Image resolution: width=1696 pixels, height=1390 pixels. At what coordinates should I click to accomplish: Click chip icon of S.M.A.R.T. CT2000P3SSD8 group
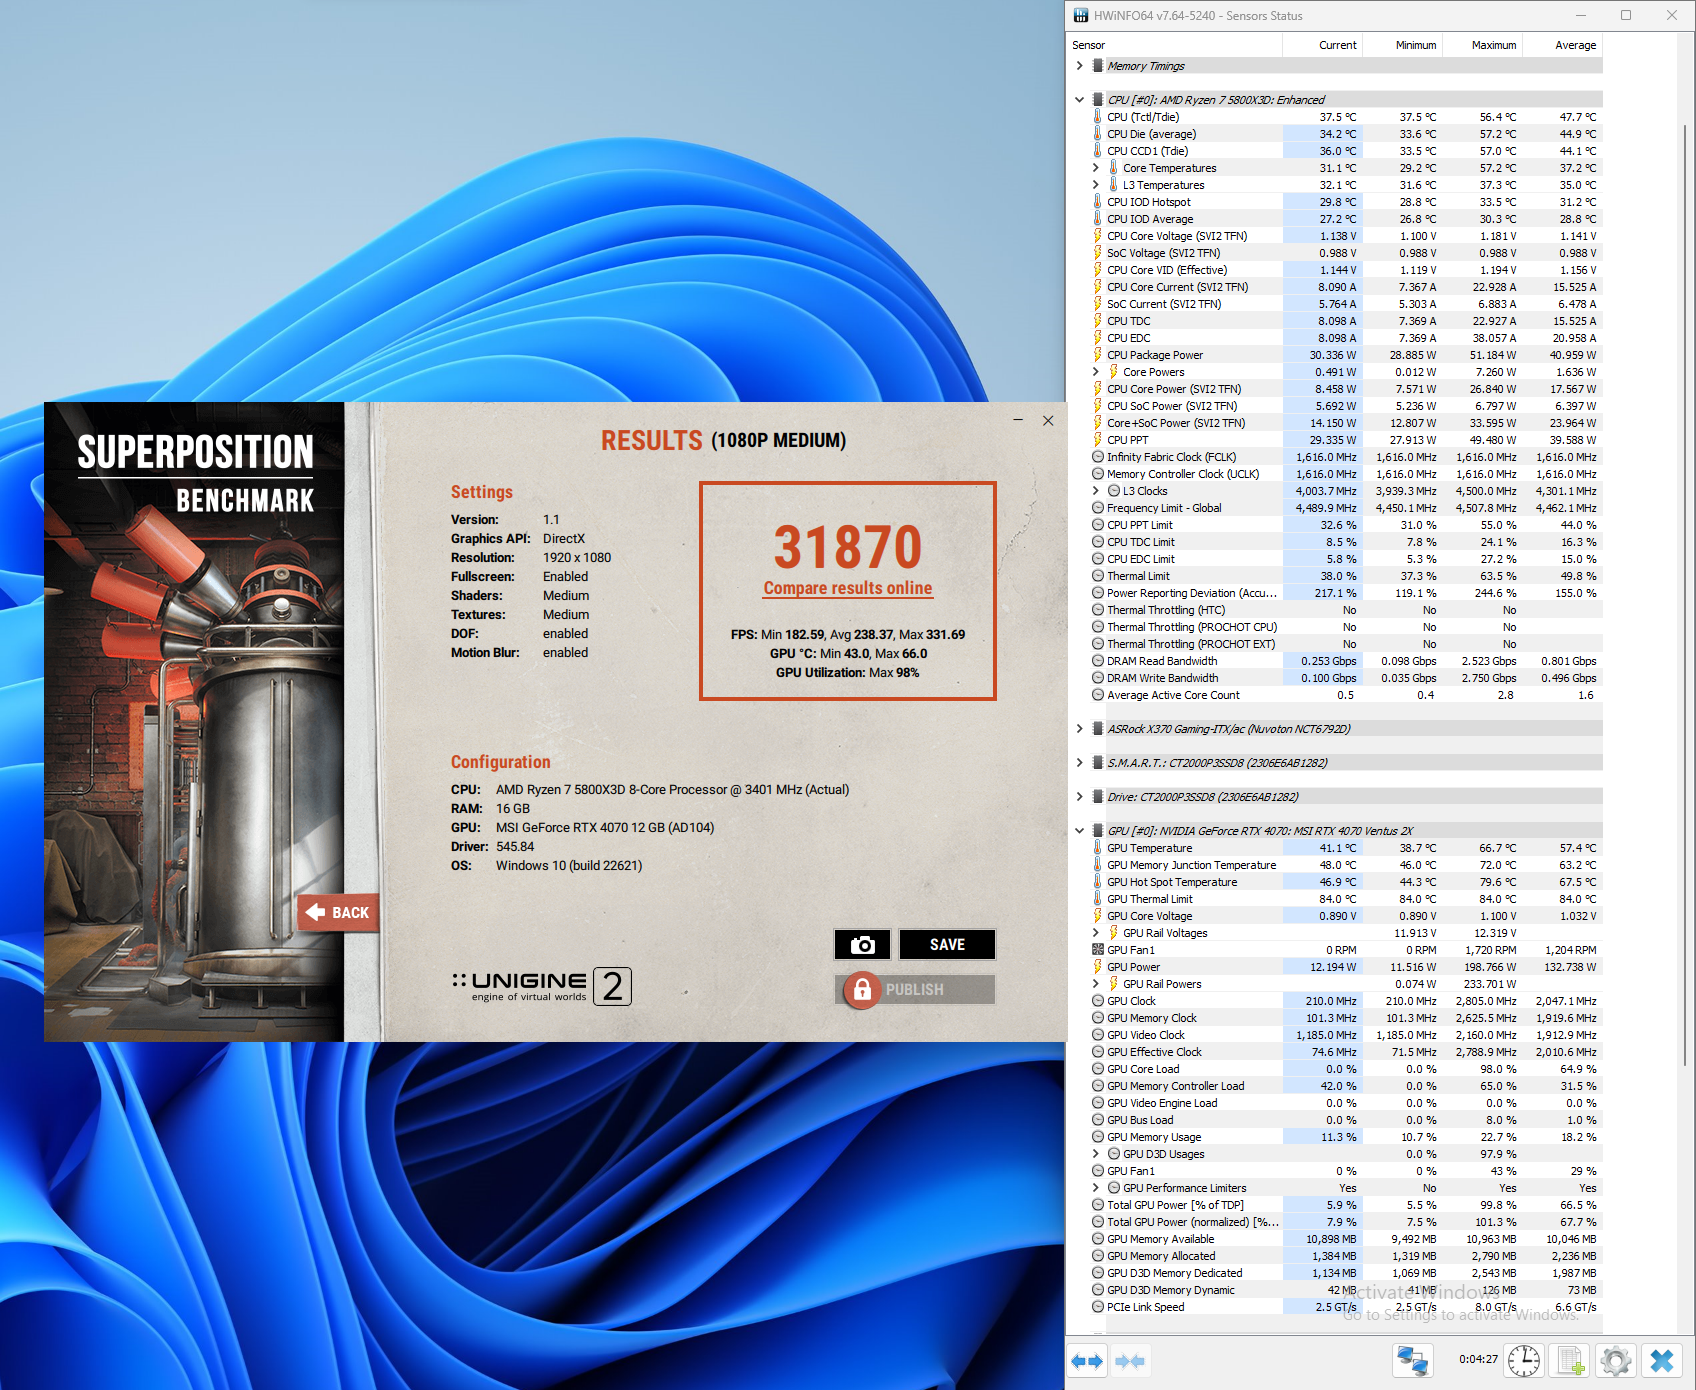pyautogui.click(x=1098, y=763)
